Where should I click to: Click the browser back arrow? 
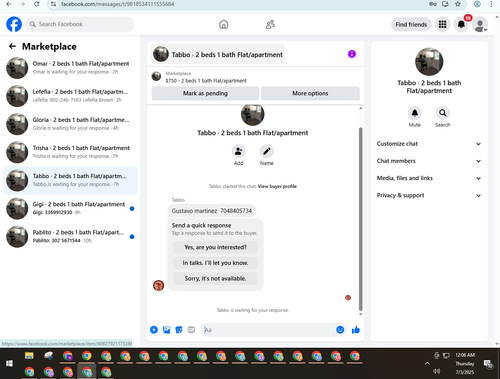[9, 4]
